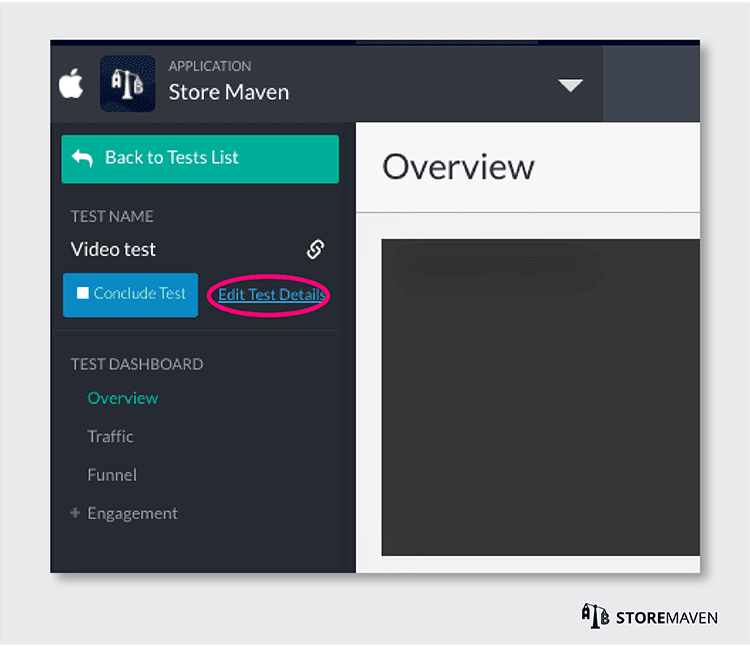Image resolution: width=750 pixels, height=646 pixels.
Task: Copy the Video test link icon
Action: point(315,249)
